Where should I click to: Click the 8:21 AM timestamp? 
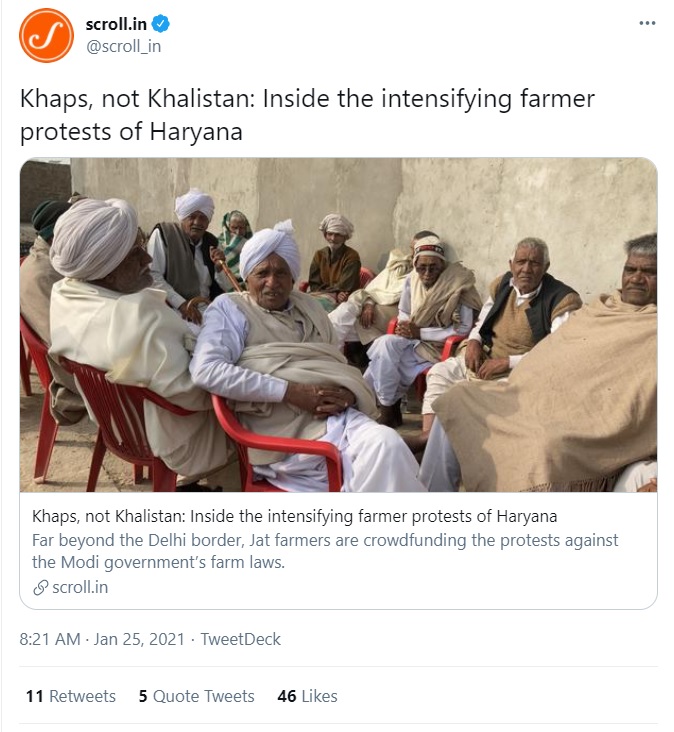[x=50, y=639]
